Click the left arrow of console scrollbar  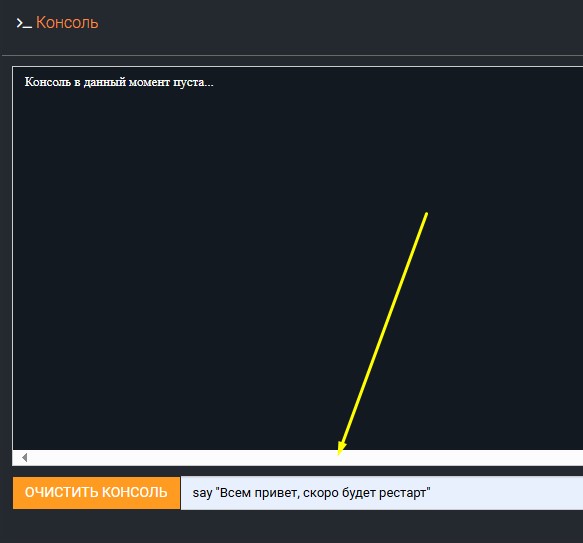[x=25, y=457]
